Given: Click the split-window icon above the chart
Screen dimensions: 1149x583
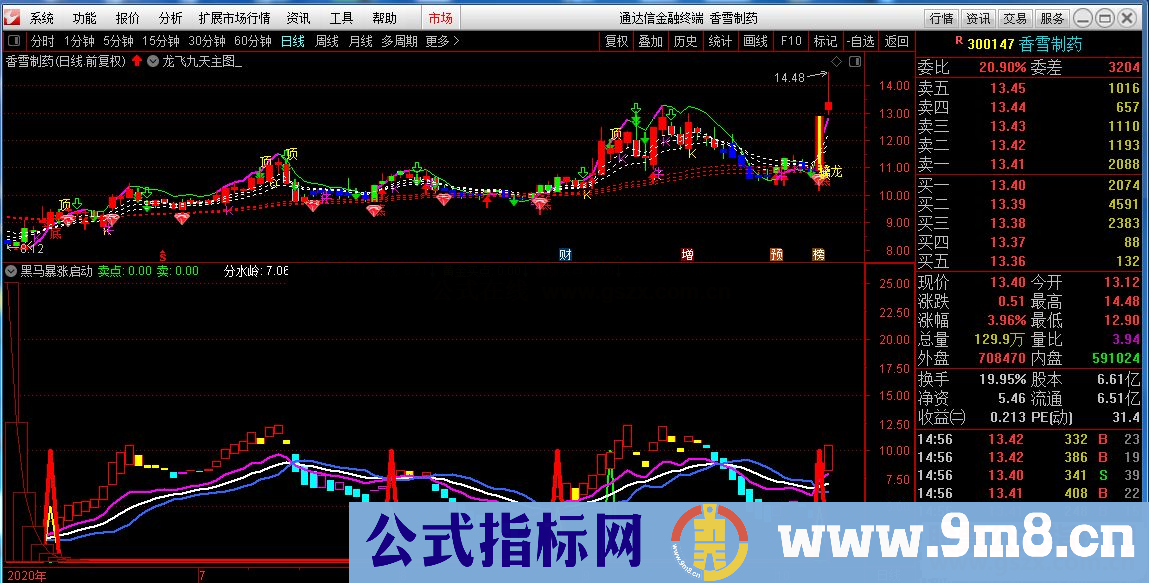Looking at the screenshot, I should point(855,61).
